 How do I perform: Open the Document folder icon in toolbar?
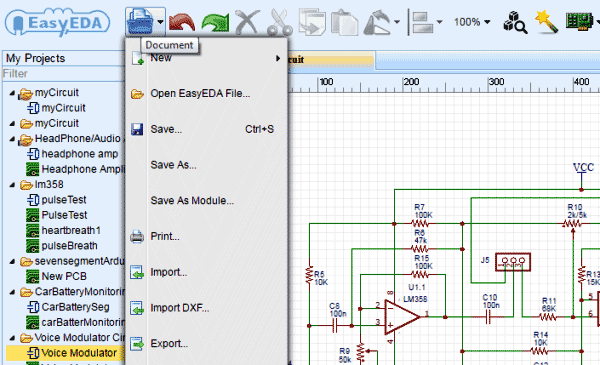140,22
